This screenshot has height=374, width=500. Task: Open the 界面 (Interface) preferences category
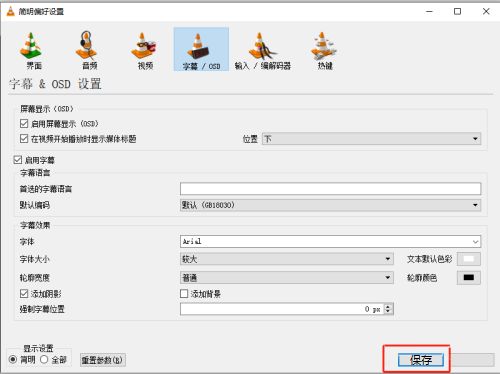pyautogui.click(x=32, y=50)
